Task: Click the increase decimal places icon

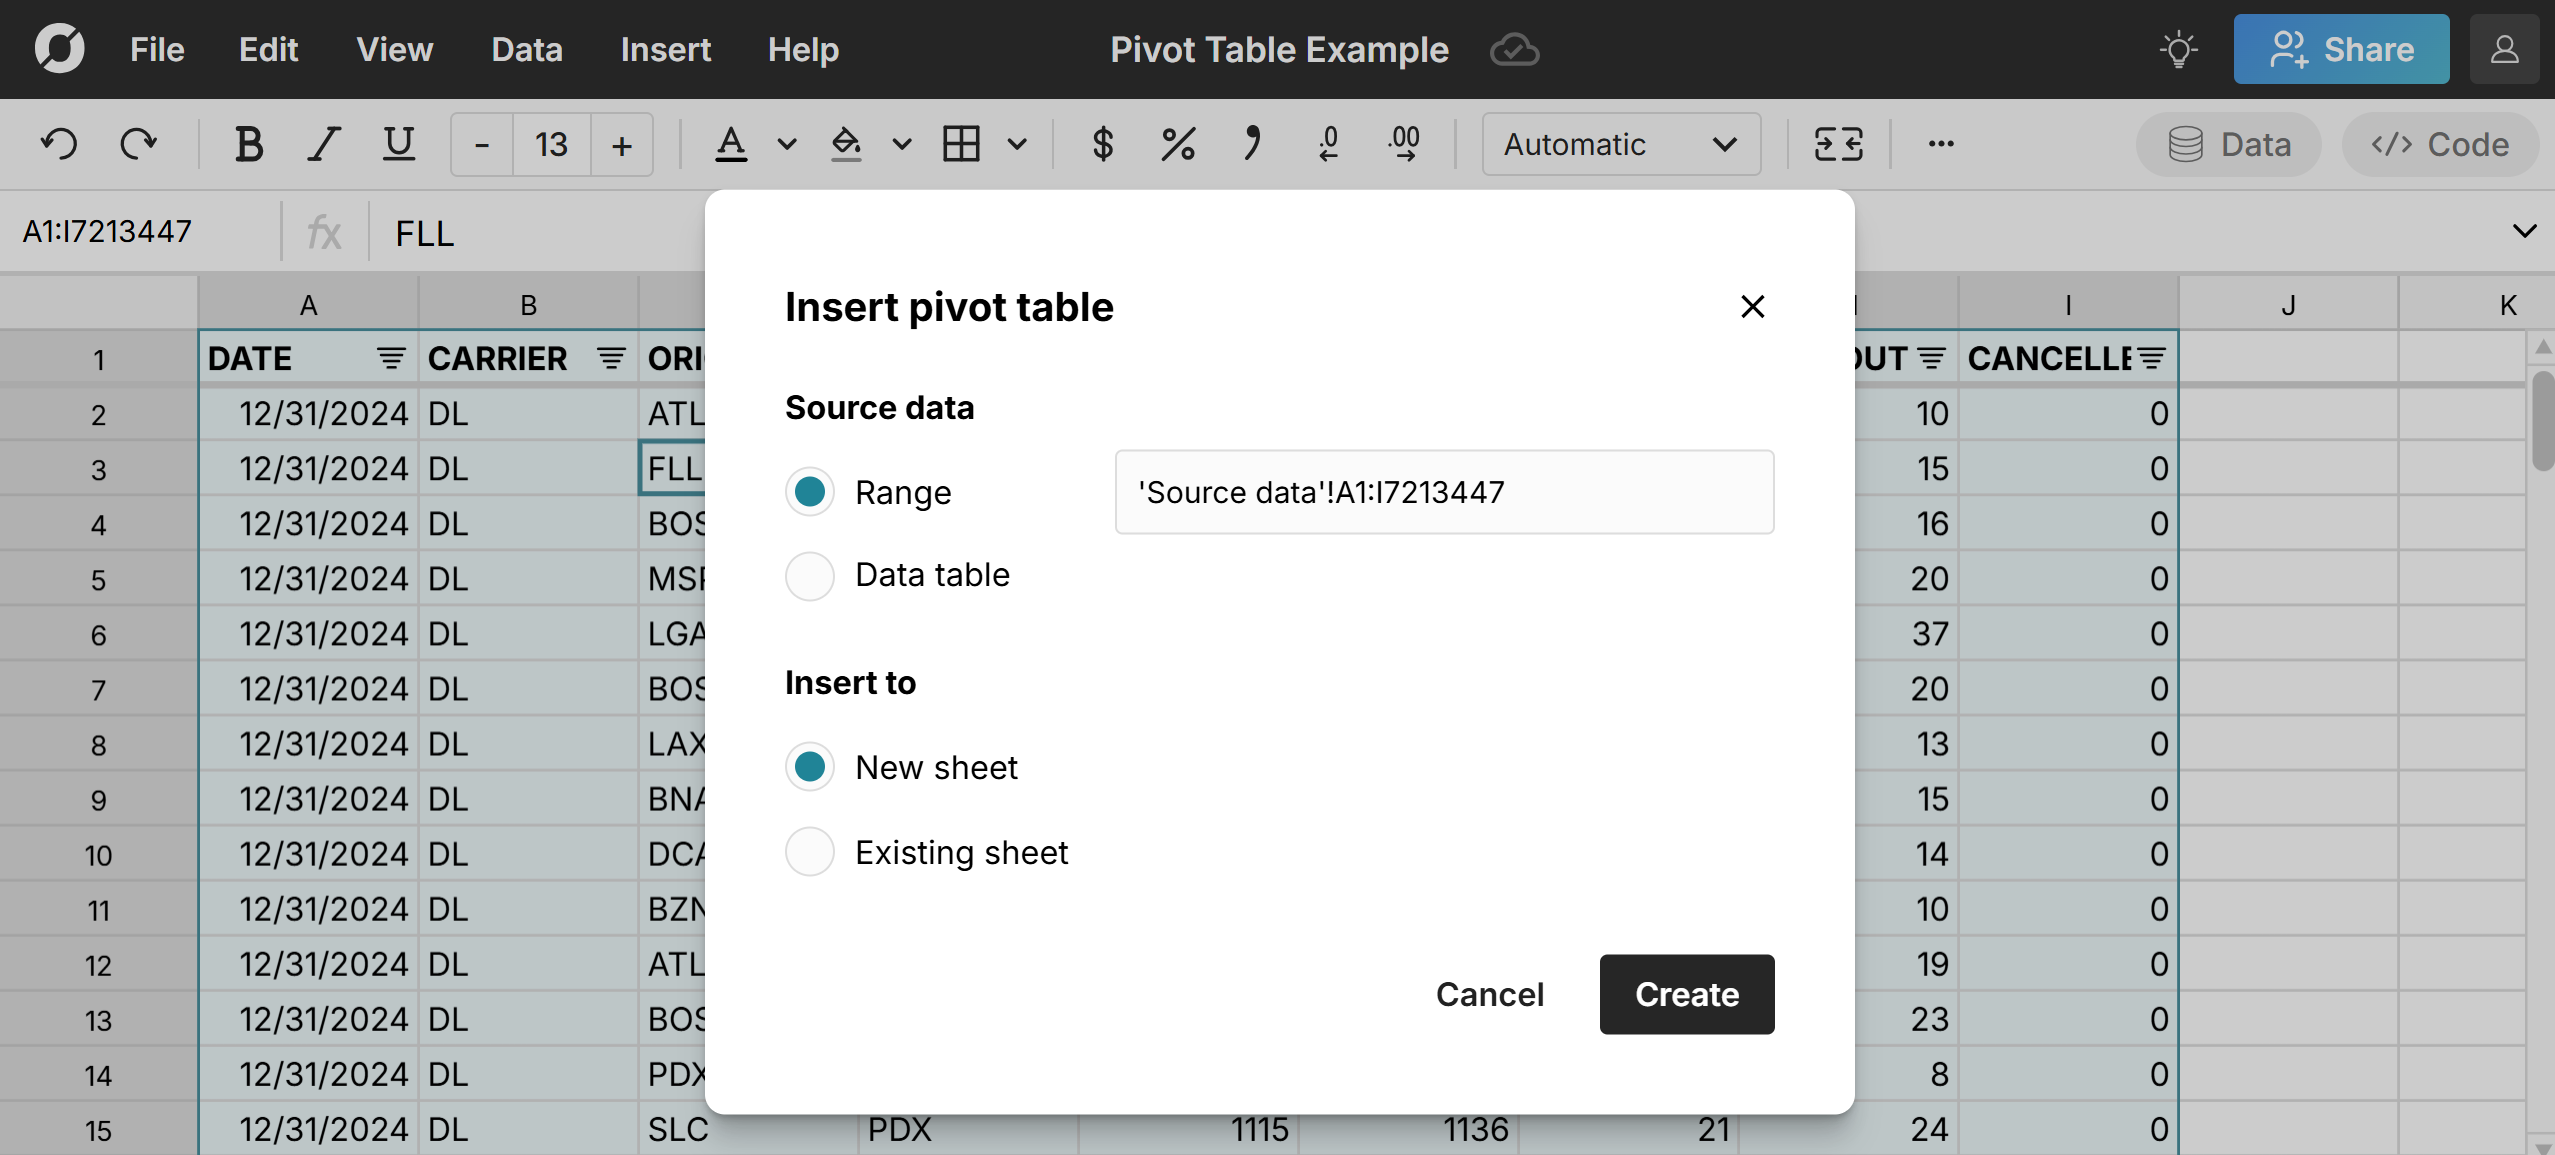Action: 1403,144
